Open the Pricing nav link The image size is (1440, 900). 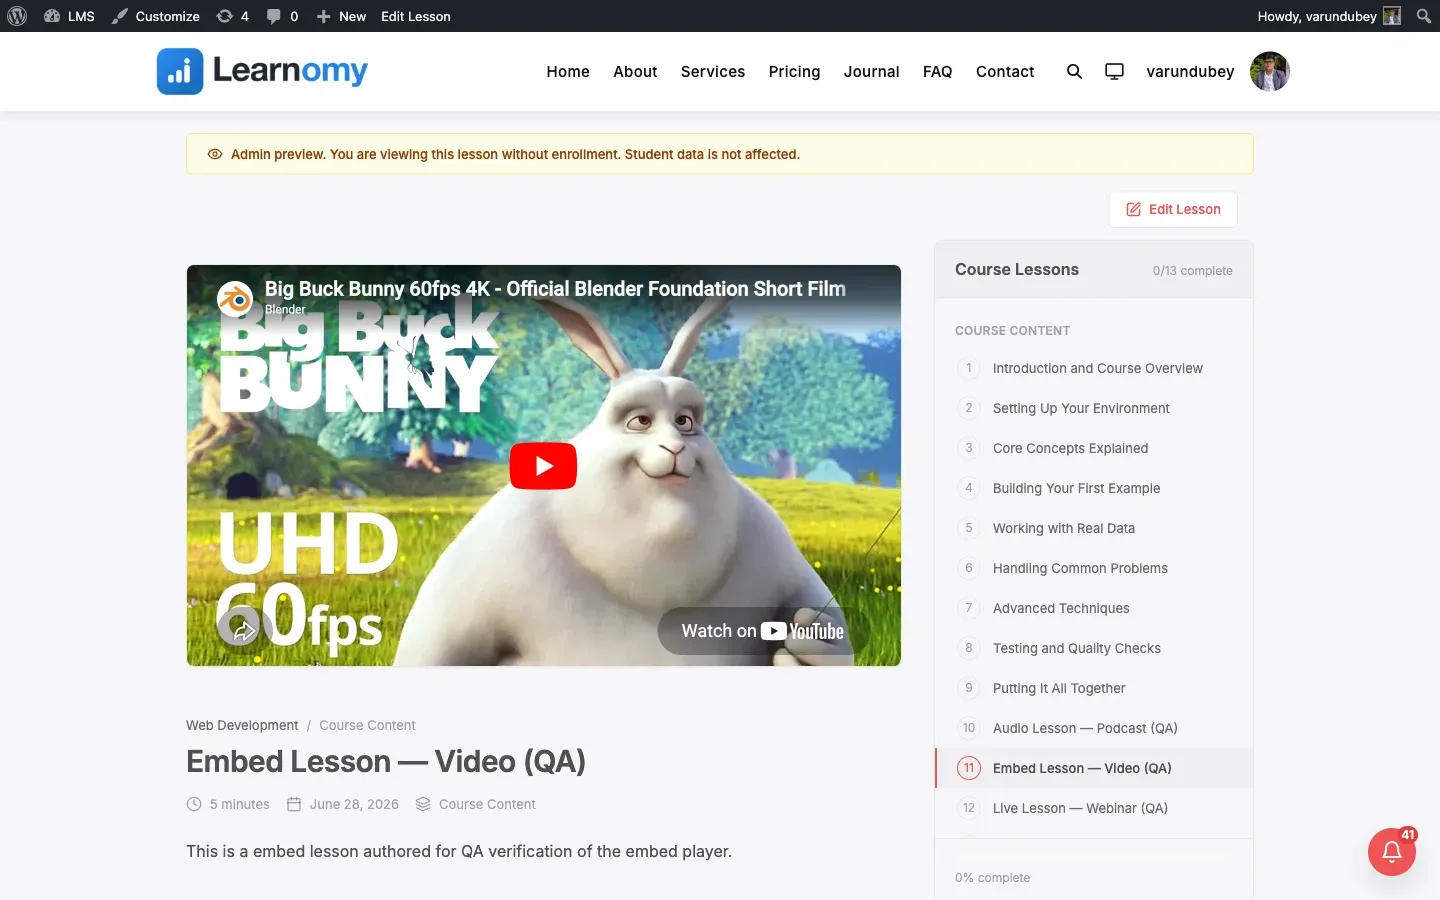pyautogui.click(x=794, y=72)
